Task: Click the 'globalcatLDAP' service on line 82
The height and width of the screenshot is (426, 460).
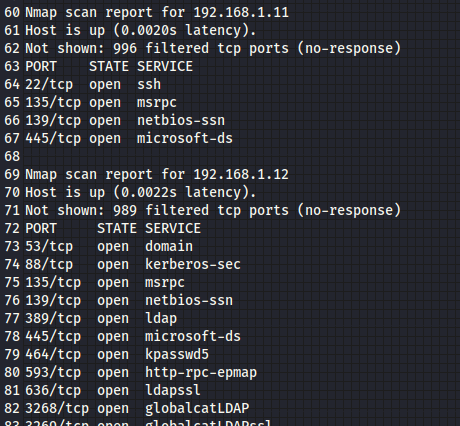Action: (197, 409)
